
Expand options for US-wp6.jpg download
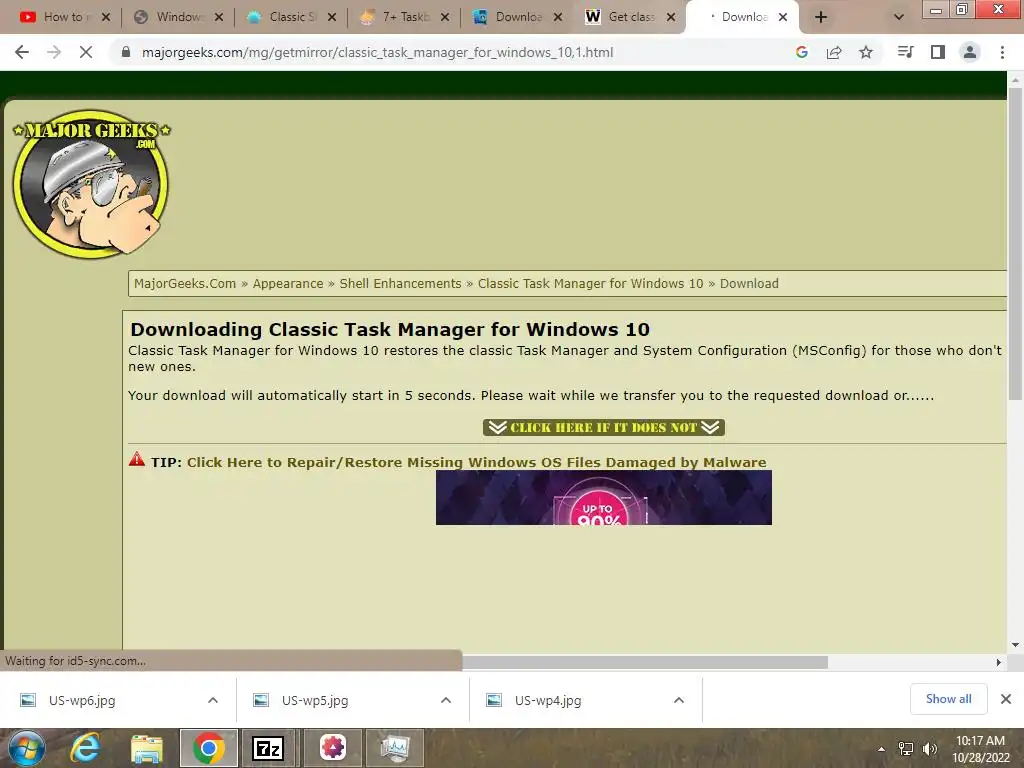coord(213,700)
